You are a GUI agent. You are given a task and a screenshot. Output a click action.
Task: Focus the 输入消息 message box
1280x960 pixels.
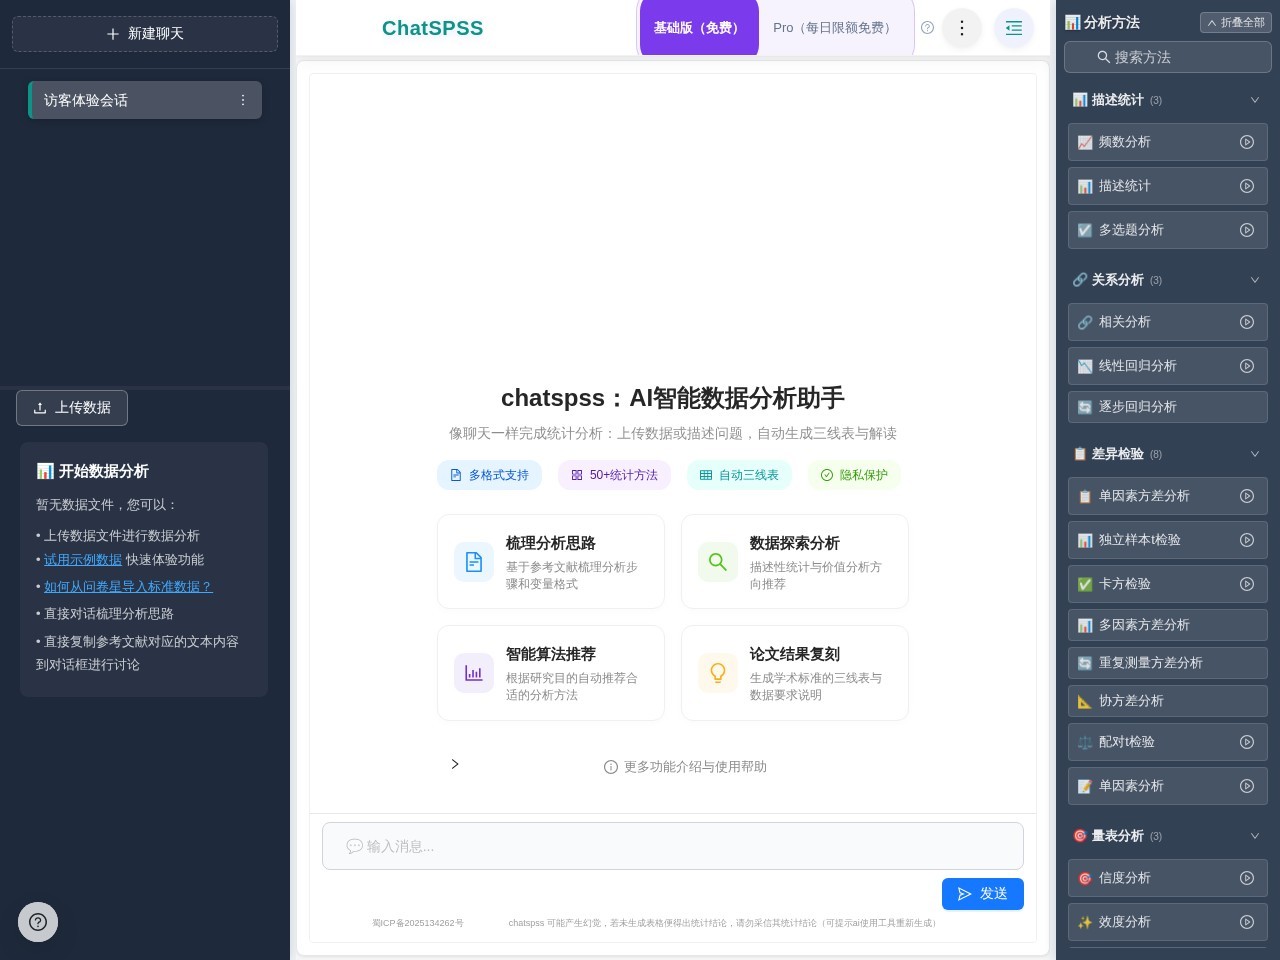click(673, 846)
